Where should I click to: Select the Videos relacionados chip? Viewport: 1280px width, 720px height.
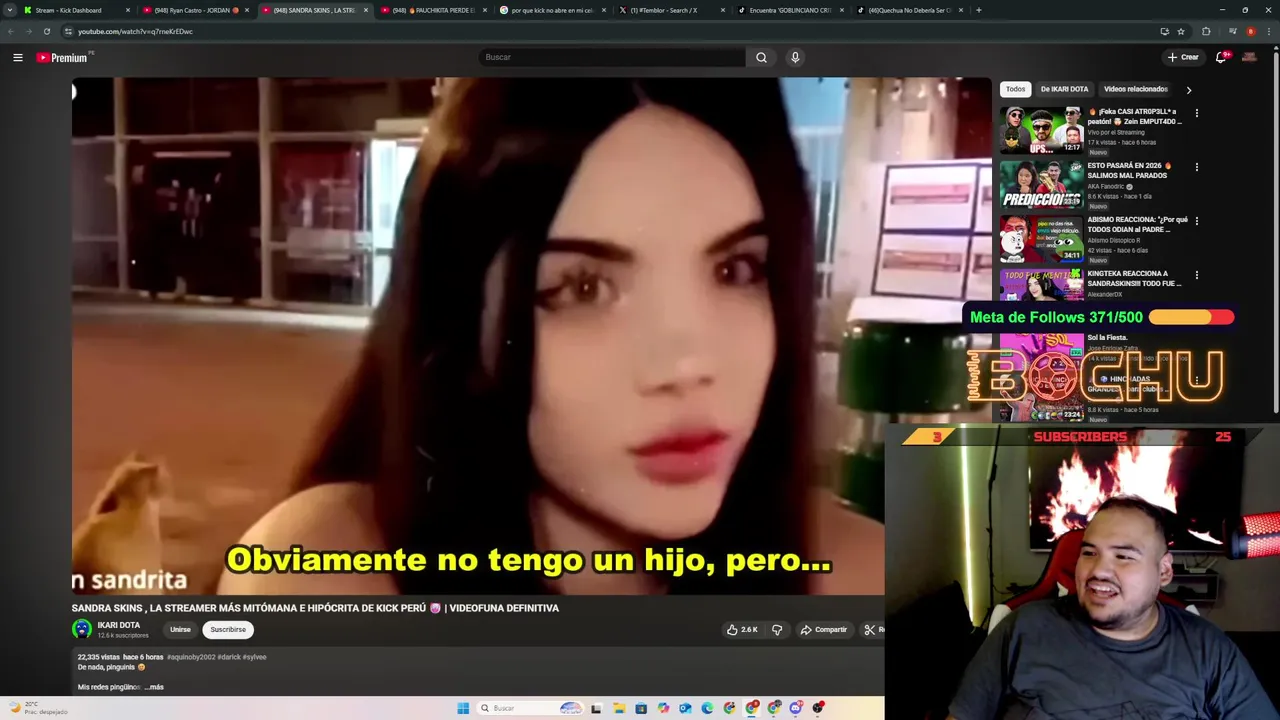pos(1136,89)
